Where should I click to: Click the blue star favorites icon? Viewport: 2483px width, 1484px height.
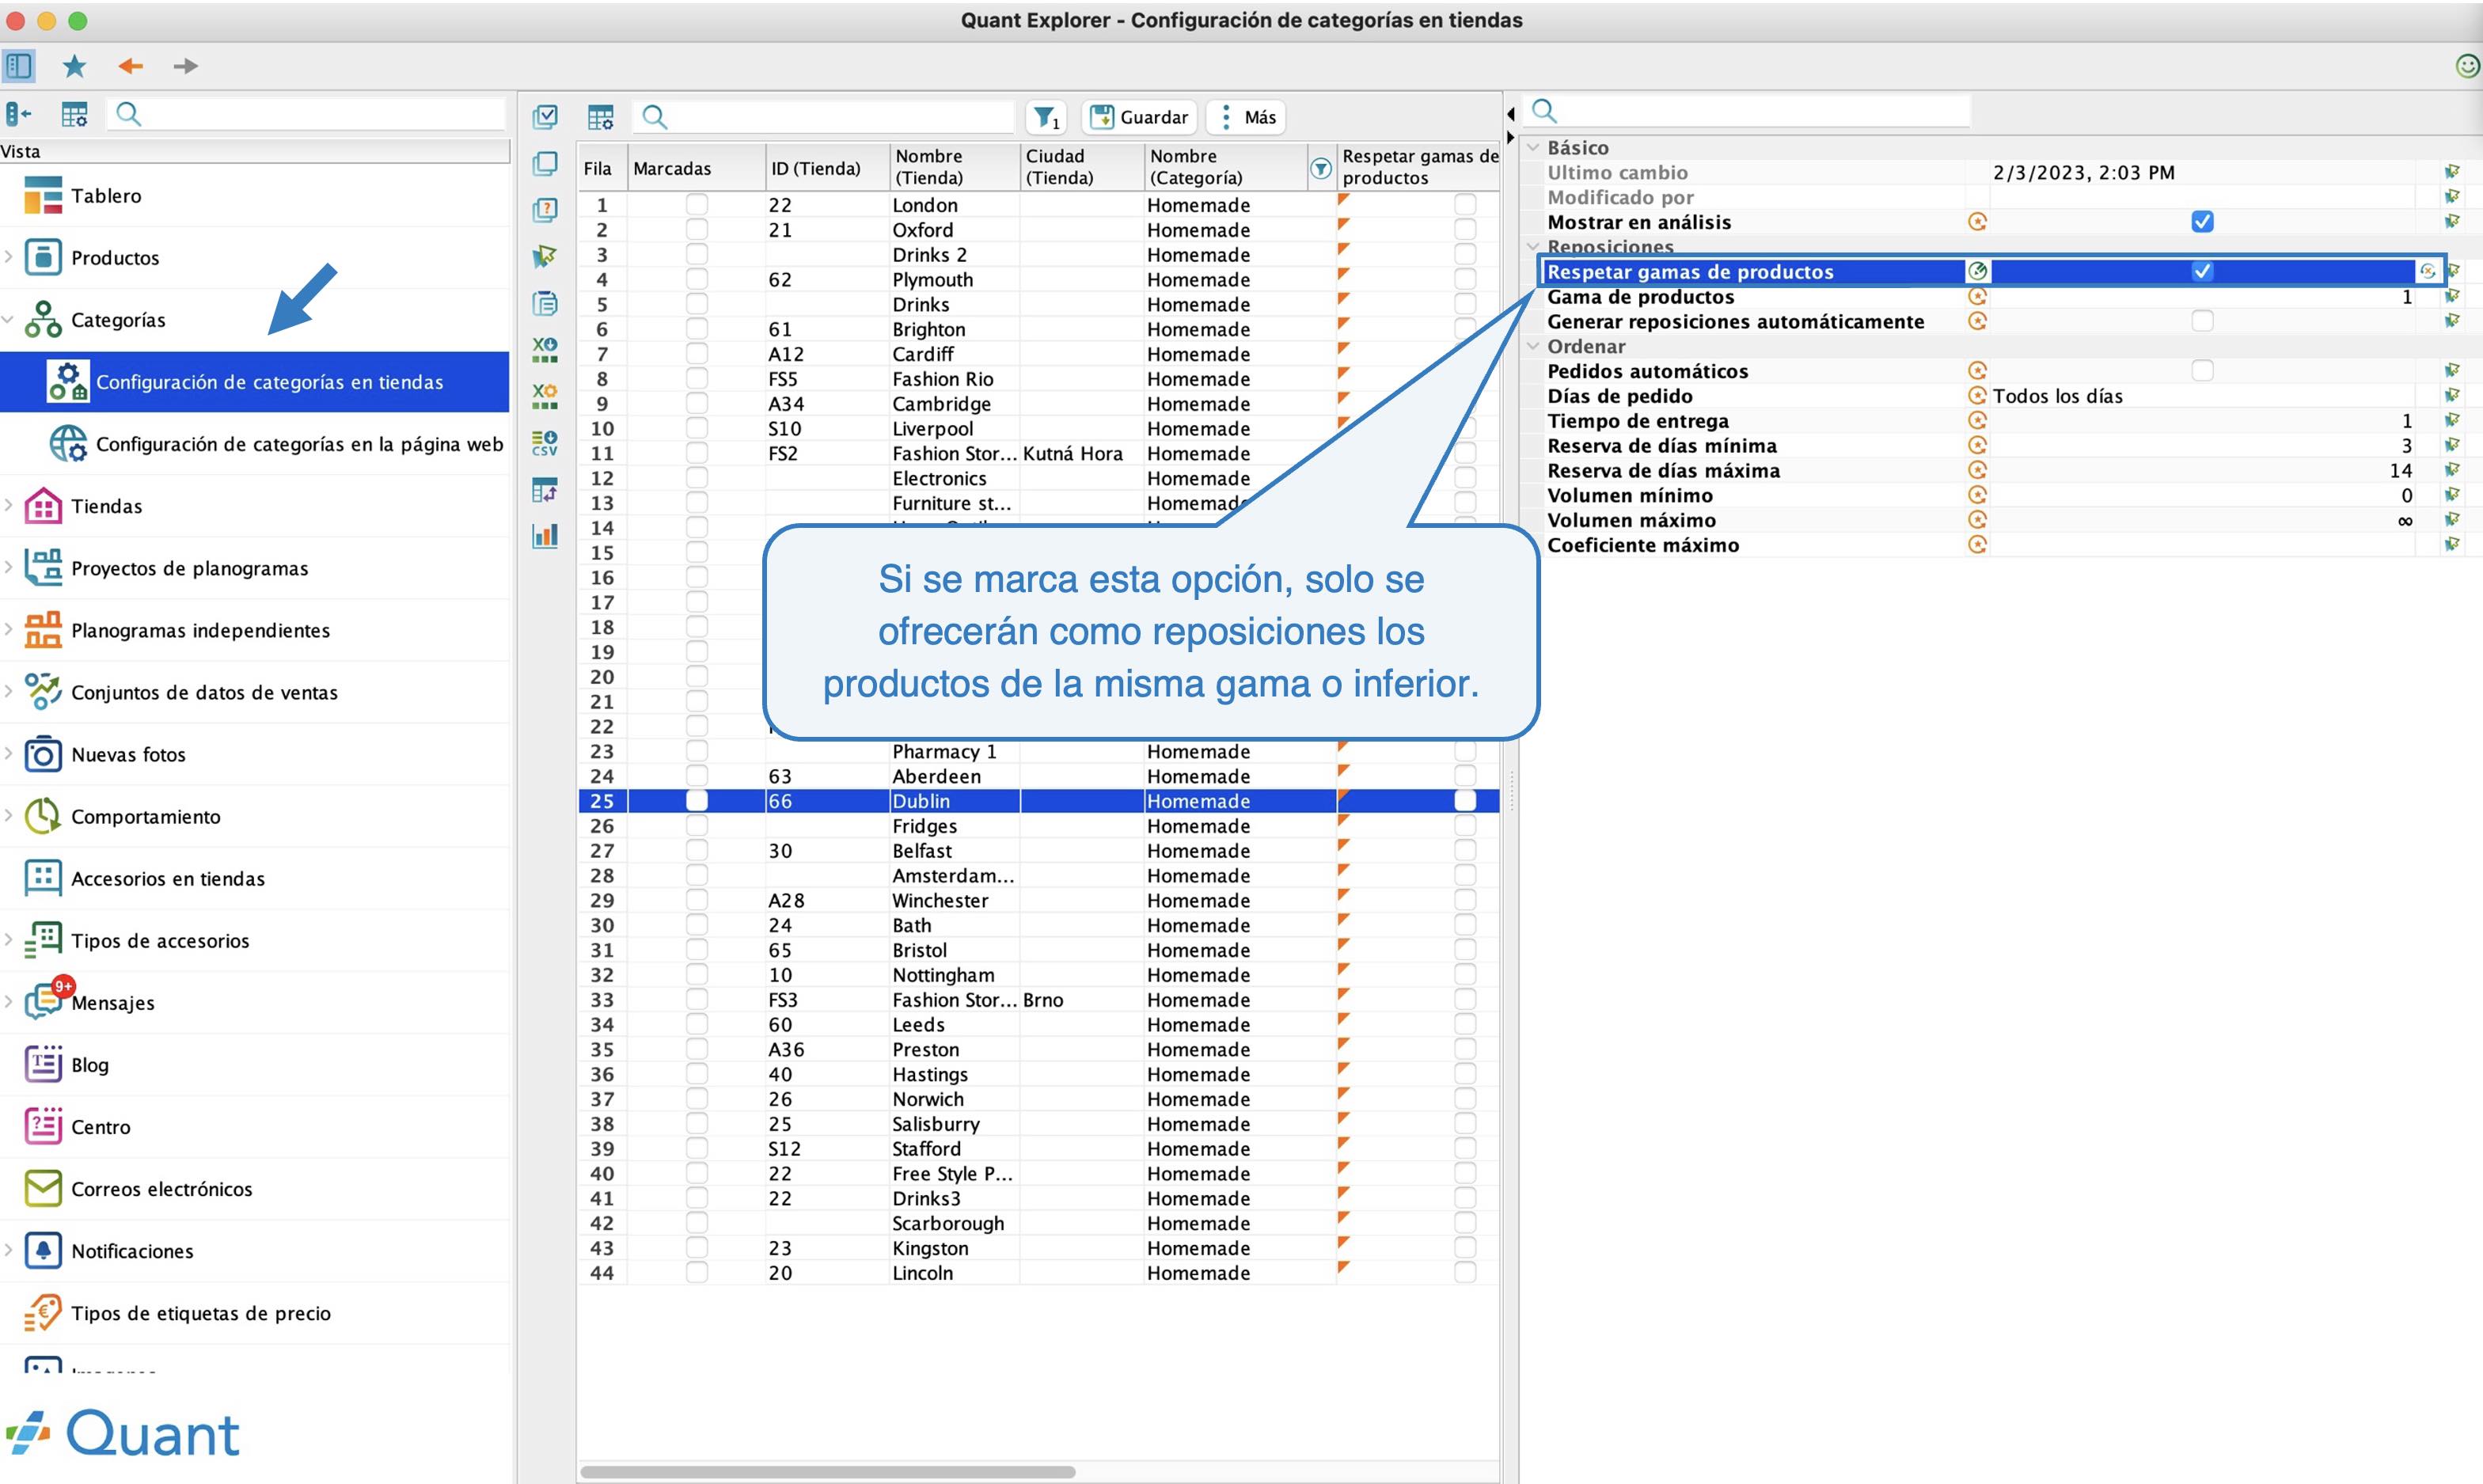click(x=74, y=66)
